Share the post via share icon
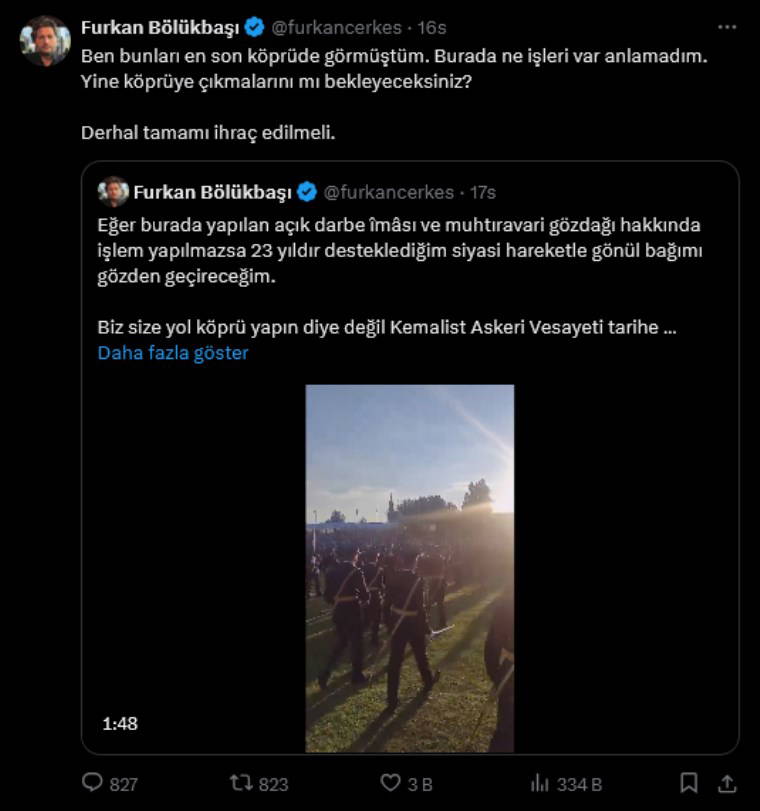 pyautogui.click(x=728, y=783)
